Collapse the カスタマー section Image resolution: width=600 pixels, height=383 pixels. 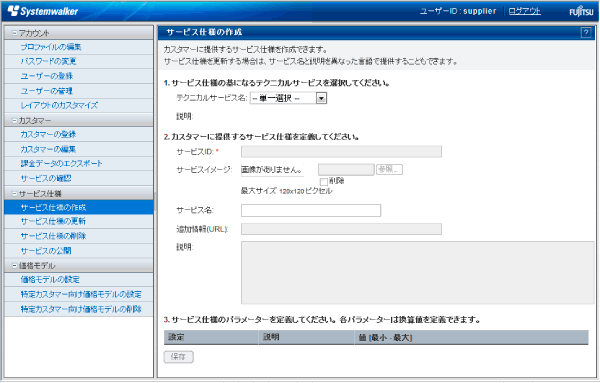coord(14,121)
